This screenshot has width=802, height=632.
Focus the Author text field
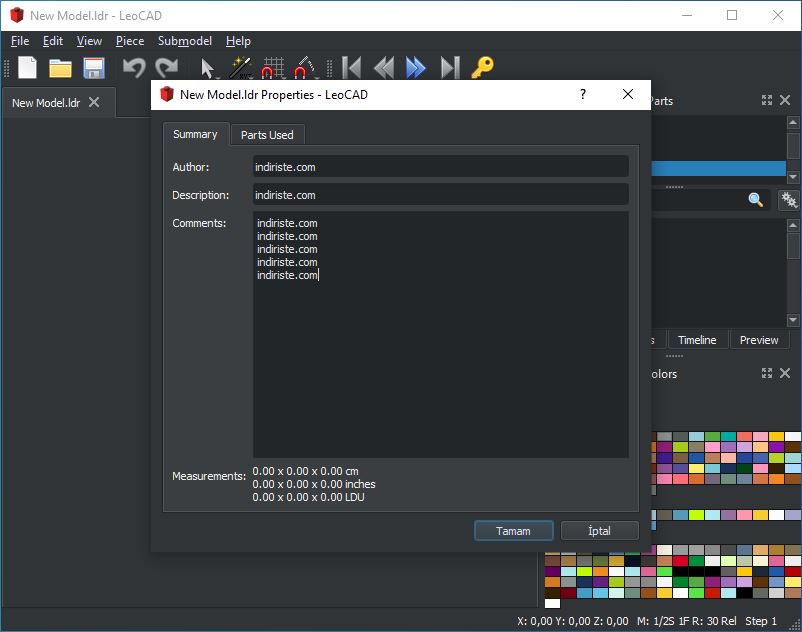440,167
